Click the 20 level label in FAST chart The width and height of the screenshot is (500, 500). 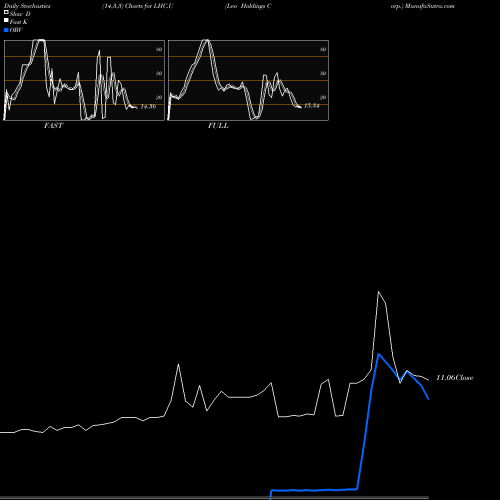point(159,97)
